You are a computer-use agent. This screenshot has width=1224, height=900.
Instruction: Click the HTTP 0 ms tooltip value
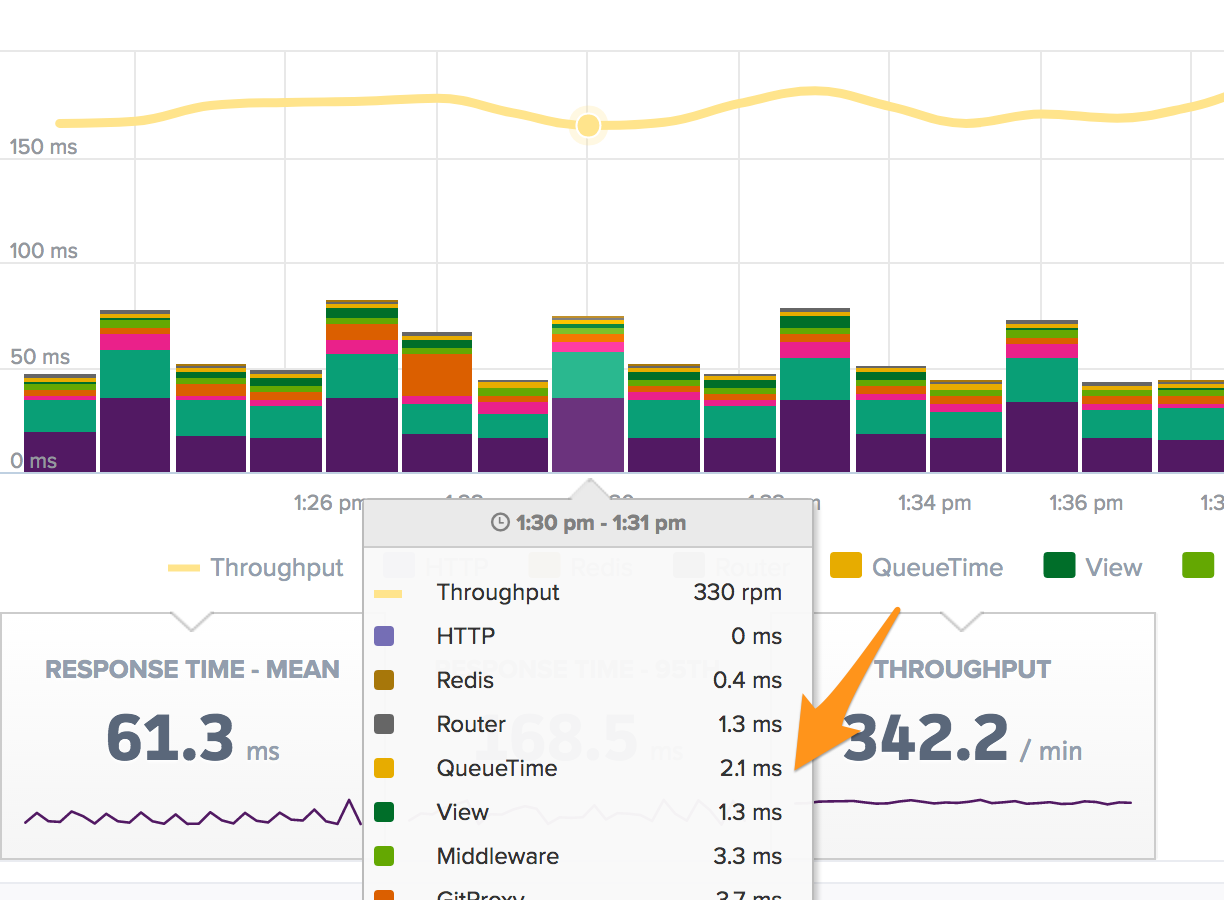(756, 637)
